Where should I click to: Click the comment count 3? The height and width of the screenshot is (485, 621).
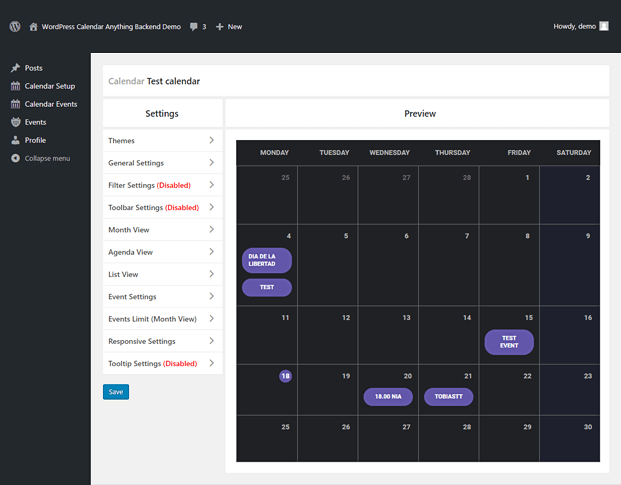(x=204, y=27)
